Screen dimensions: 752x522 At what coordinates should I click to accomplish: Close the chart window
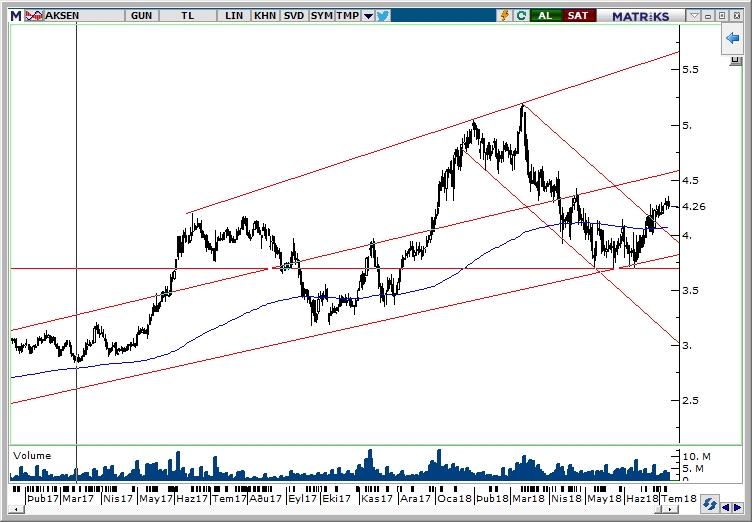737,16
